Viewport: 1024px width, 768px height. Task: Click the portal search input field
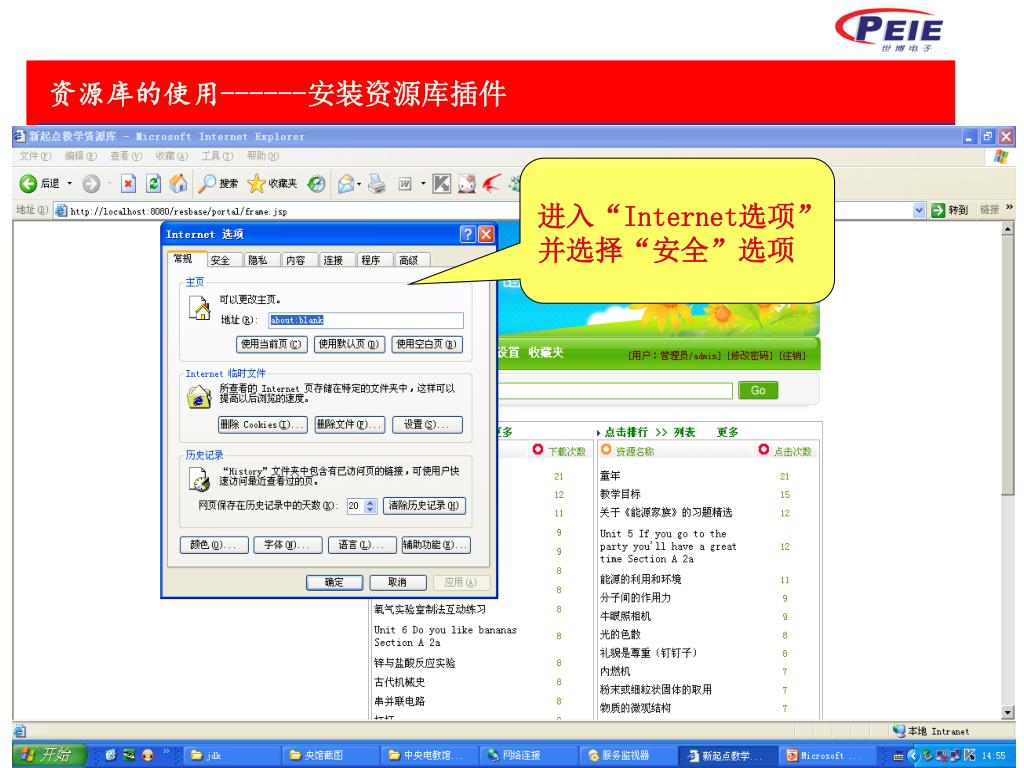pos(614,391)
